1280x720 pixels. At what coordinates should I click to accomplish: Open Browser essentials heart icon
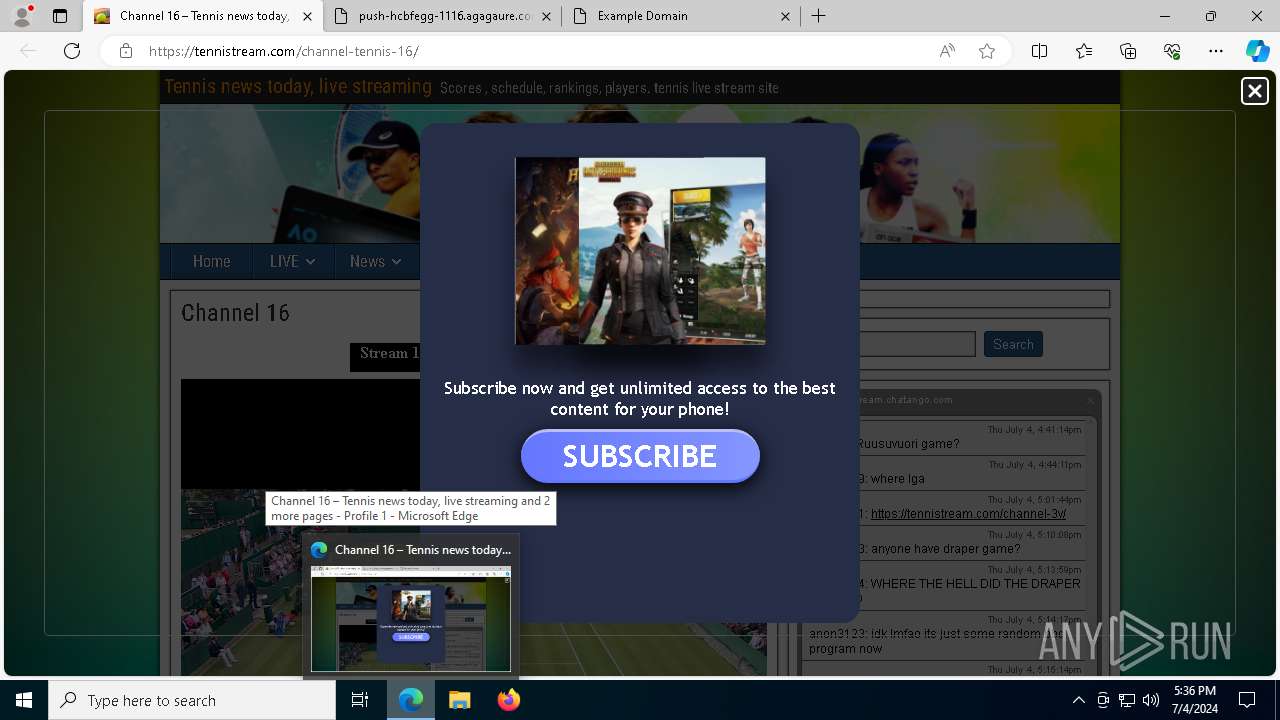pyautogui.click(x=1172, y=51)
